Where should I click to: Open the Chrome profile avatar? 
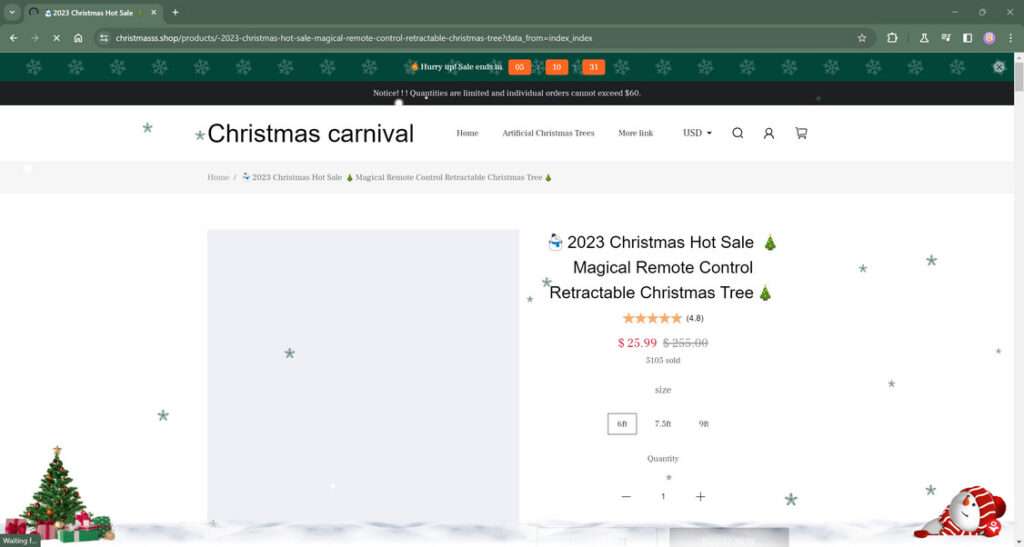(989, 38)
